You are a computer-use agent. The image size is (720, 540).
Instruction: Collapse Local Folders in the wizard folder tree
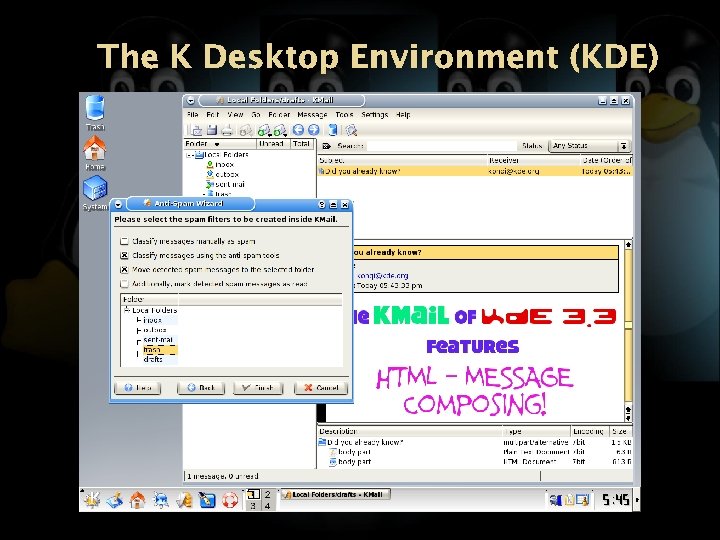127,310
